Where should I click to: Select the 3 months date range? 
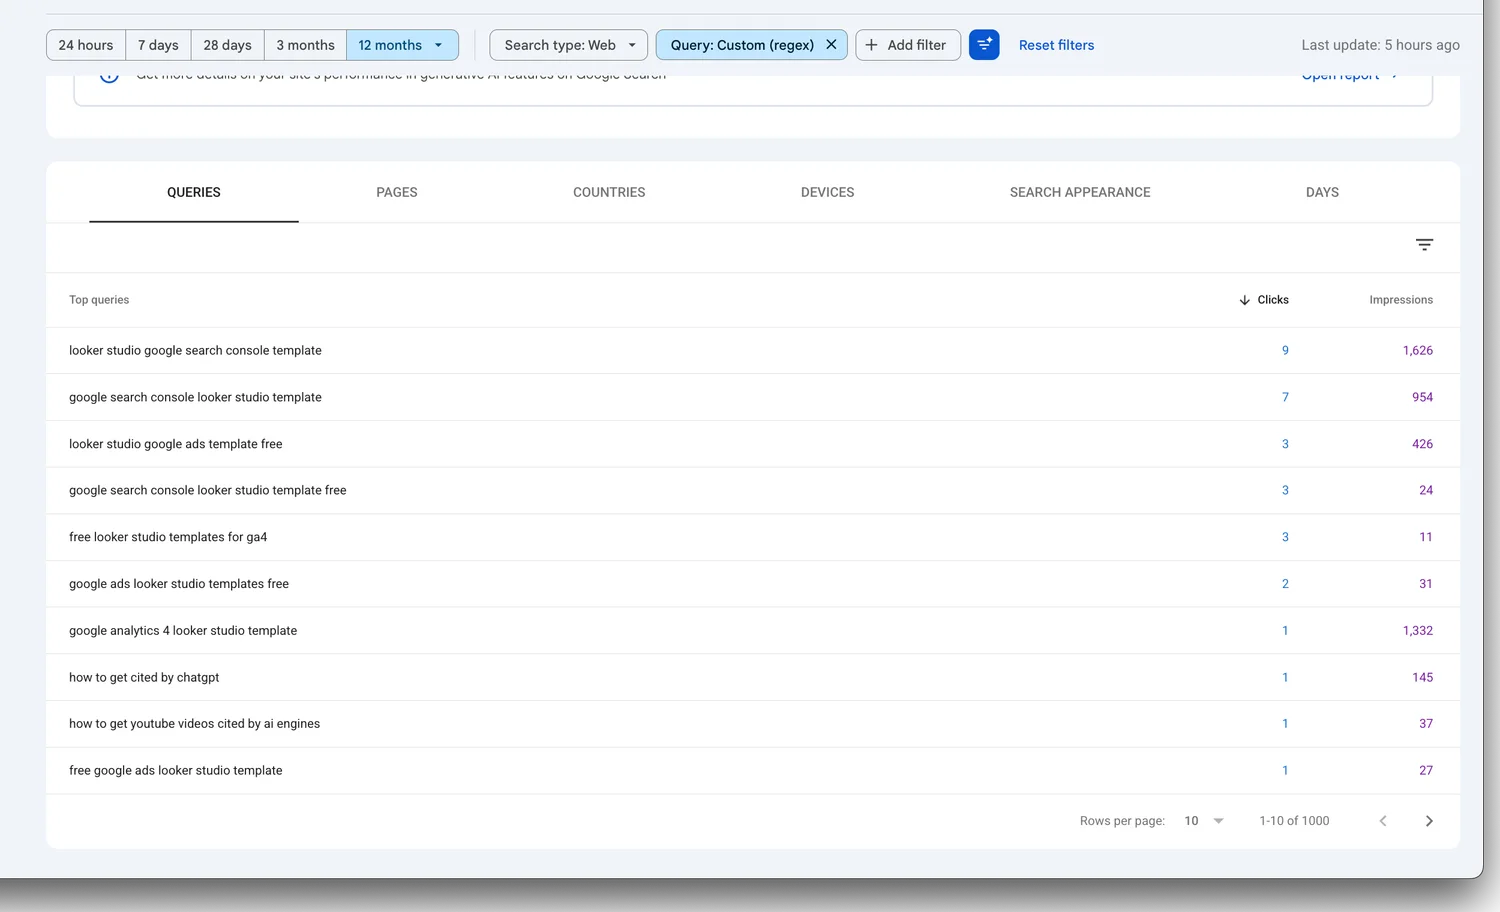pyautogui.click(x=305, y=45)
